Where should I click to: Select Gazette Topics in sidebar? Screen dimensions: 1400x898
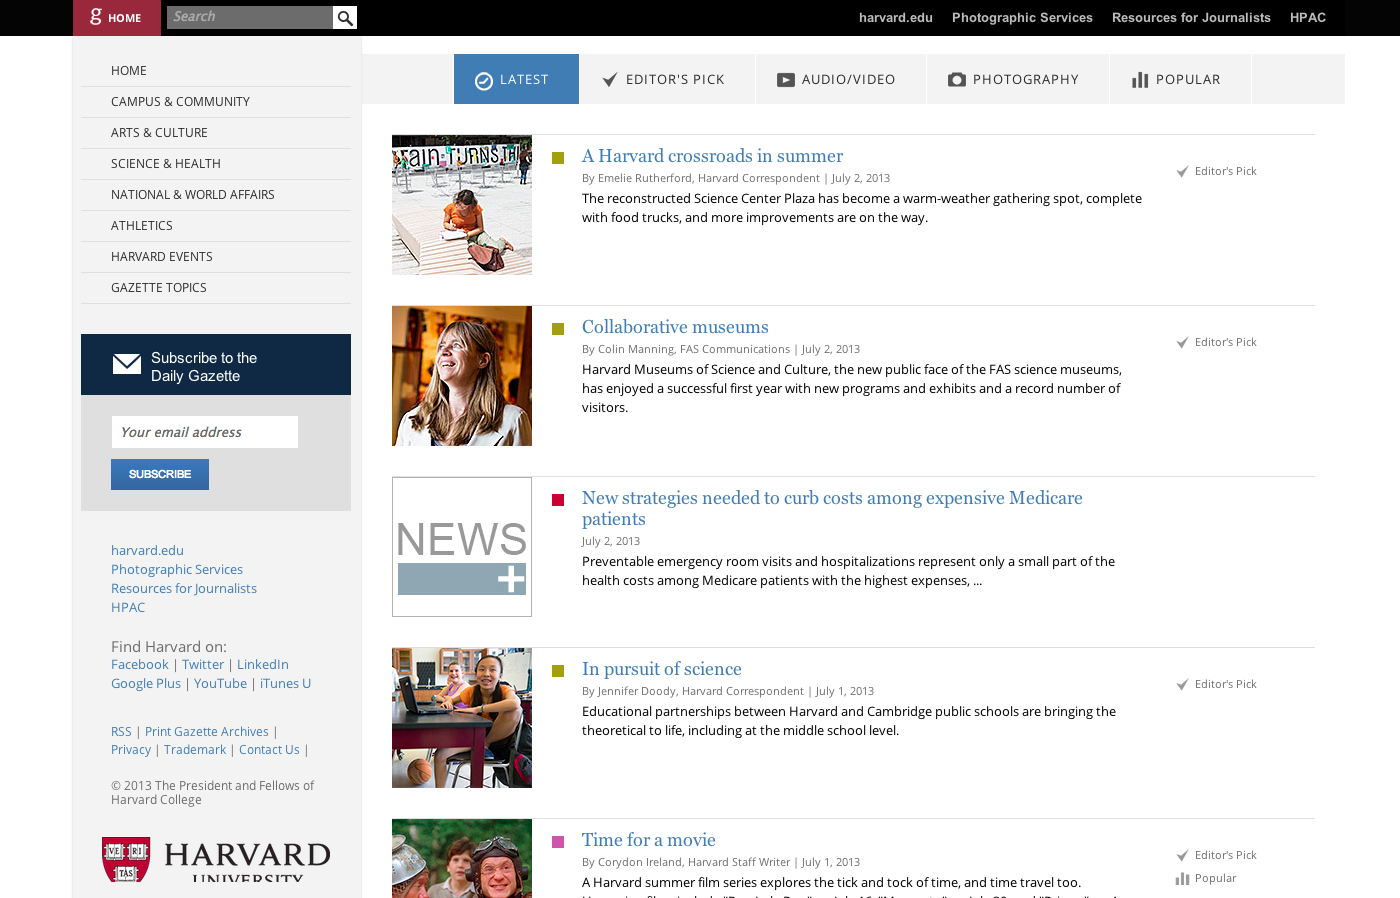click(x=216, y=288)
